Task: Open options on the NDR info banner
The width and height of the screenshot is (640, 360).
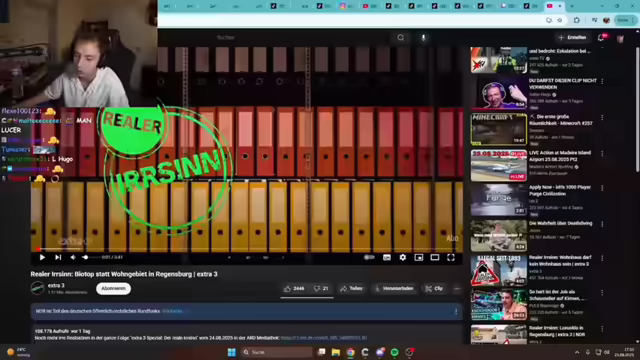Action: click(456, 311)
